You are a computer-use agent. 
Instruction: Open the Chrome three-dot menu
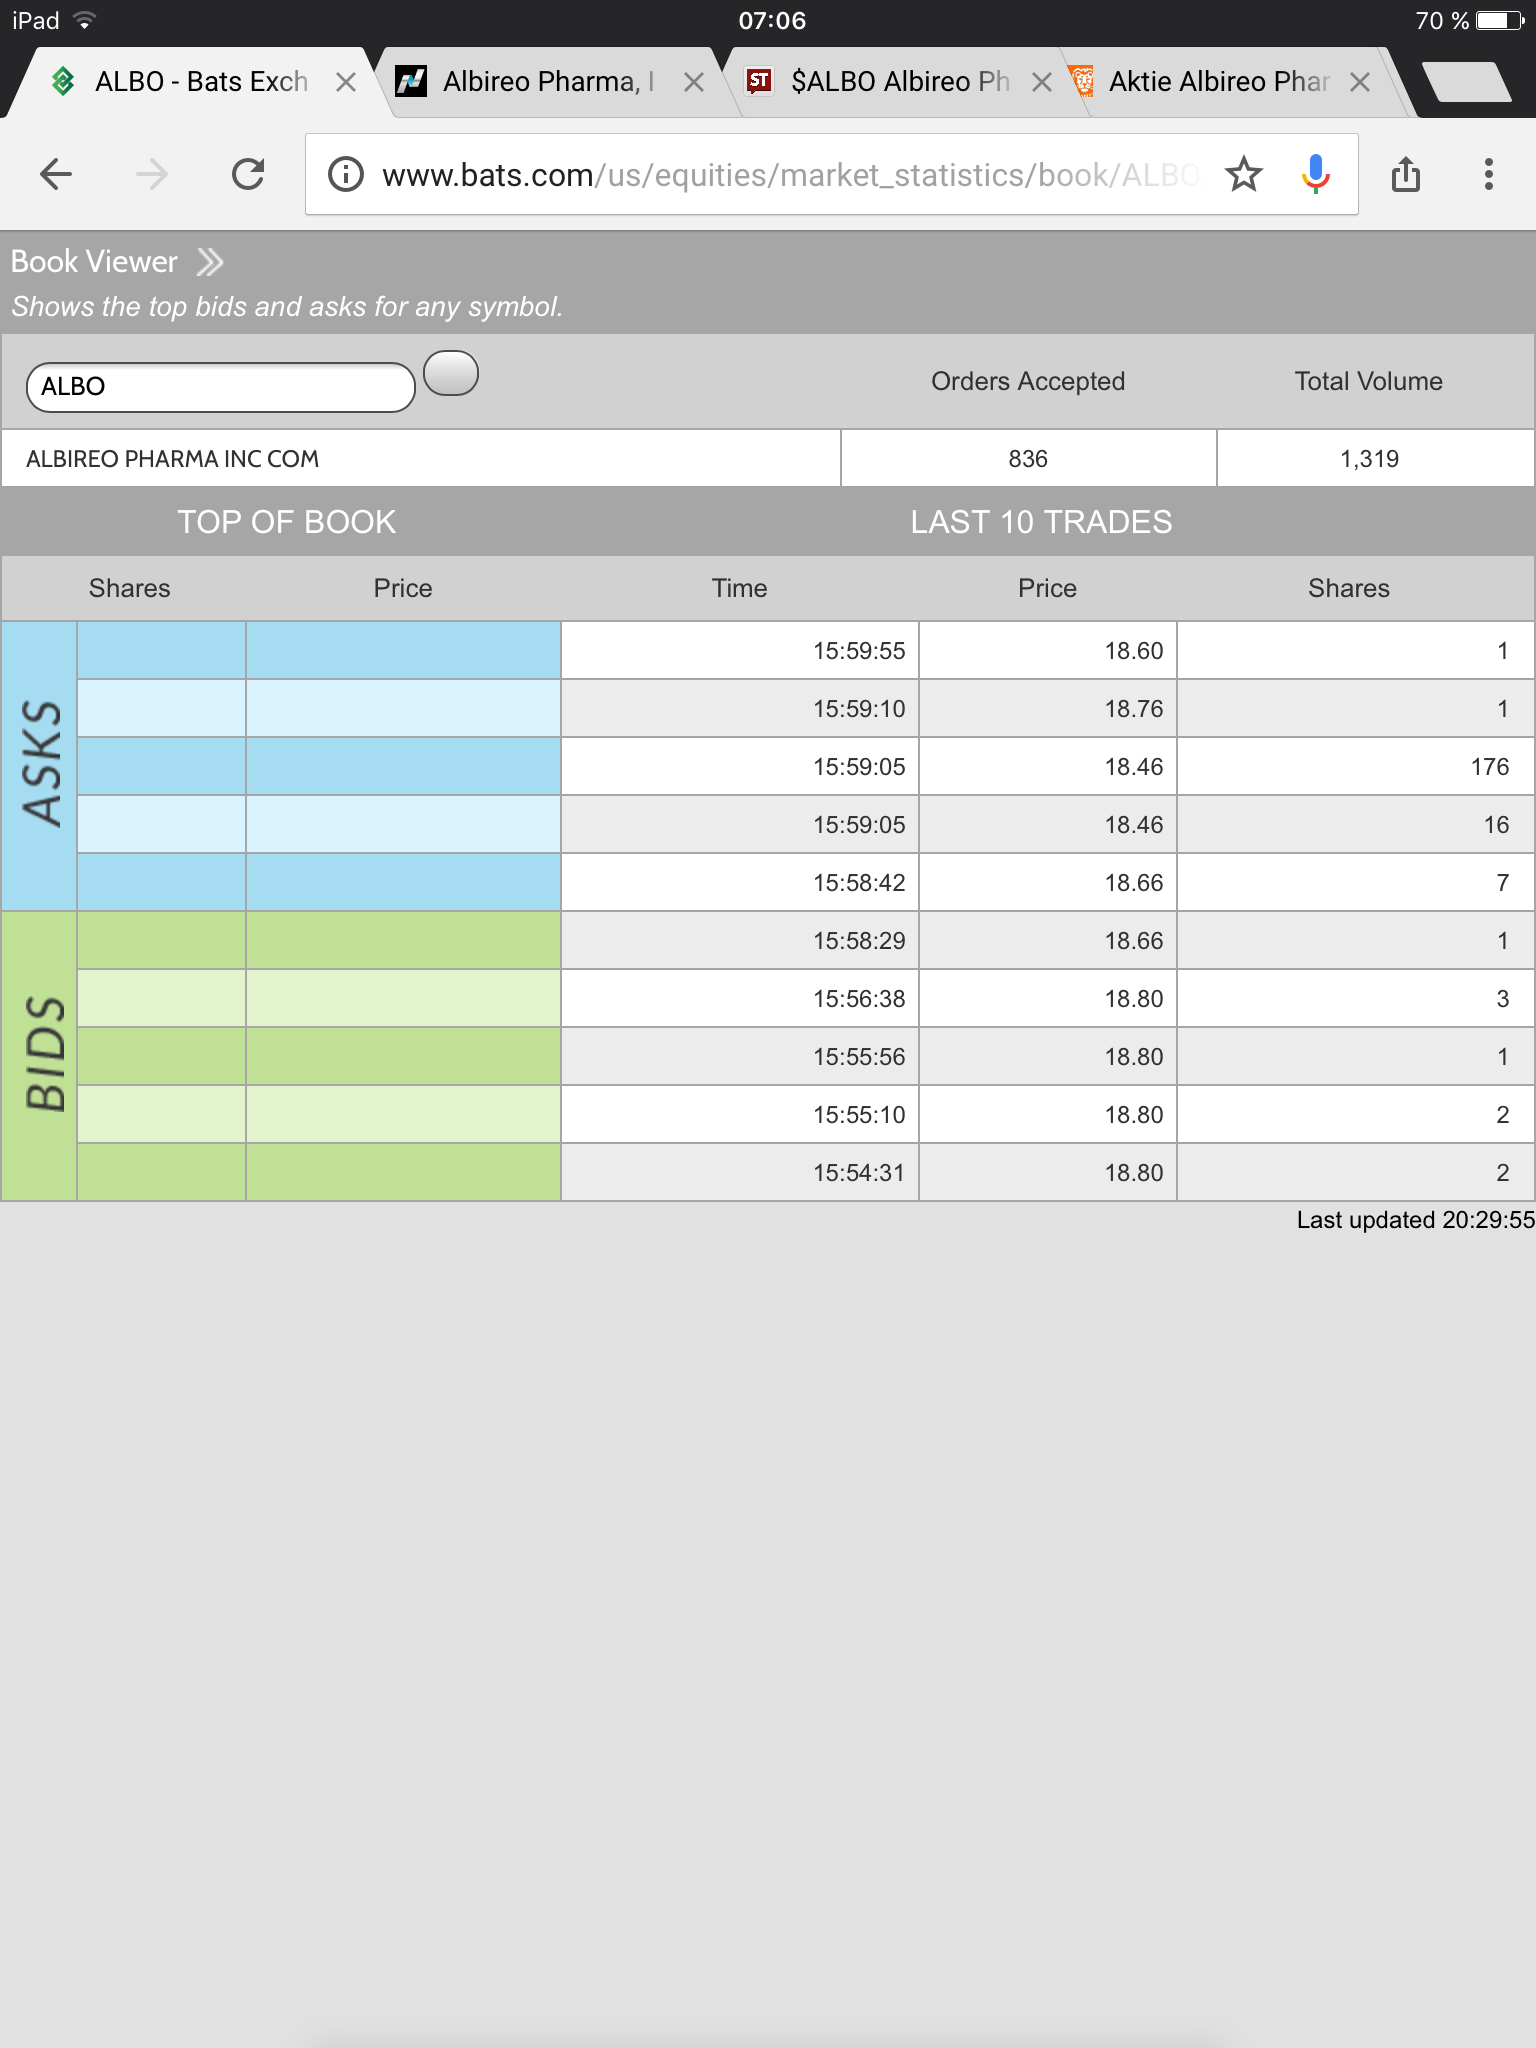[x=1489, y=175]
